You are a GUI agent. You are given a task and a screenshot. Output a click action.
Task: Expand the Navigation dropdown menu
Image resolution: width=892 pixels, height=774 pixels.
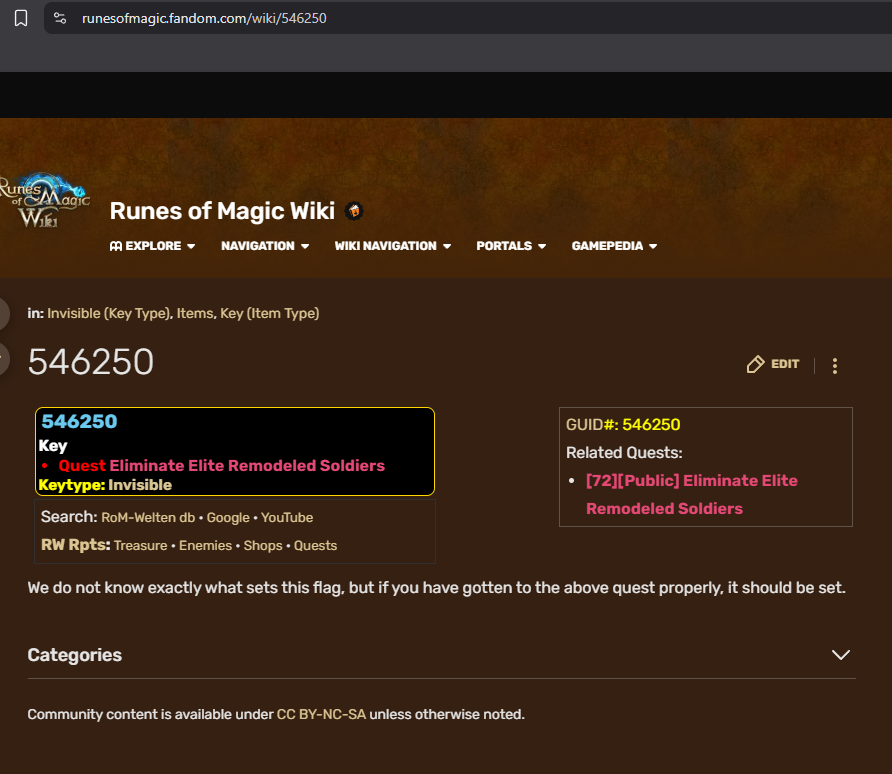[265, 246]
